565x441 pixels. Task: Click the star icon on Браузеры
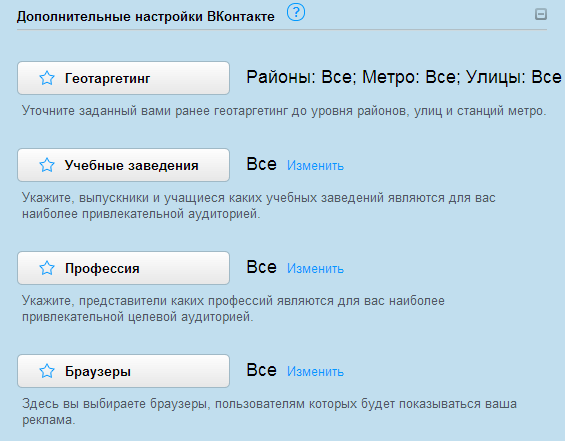(x=47, y=371)
